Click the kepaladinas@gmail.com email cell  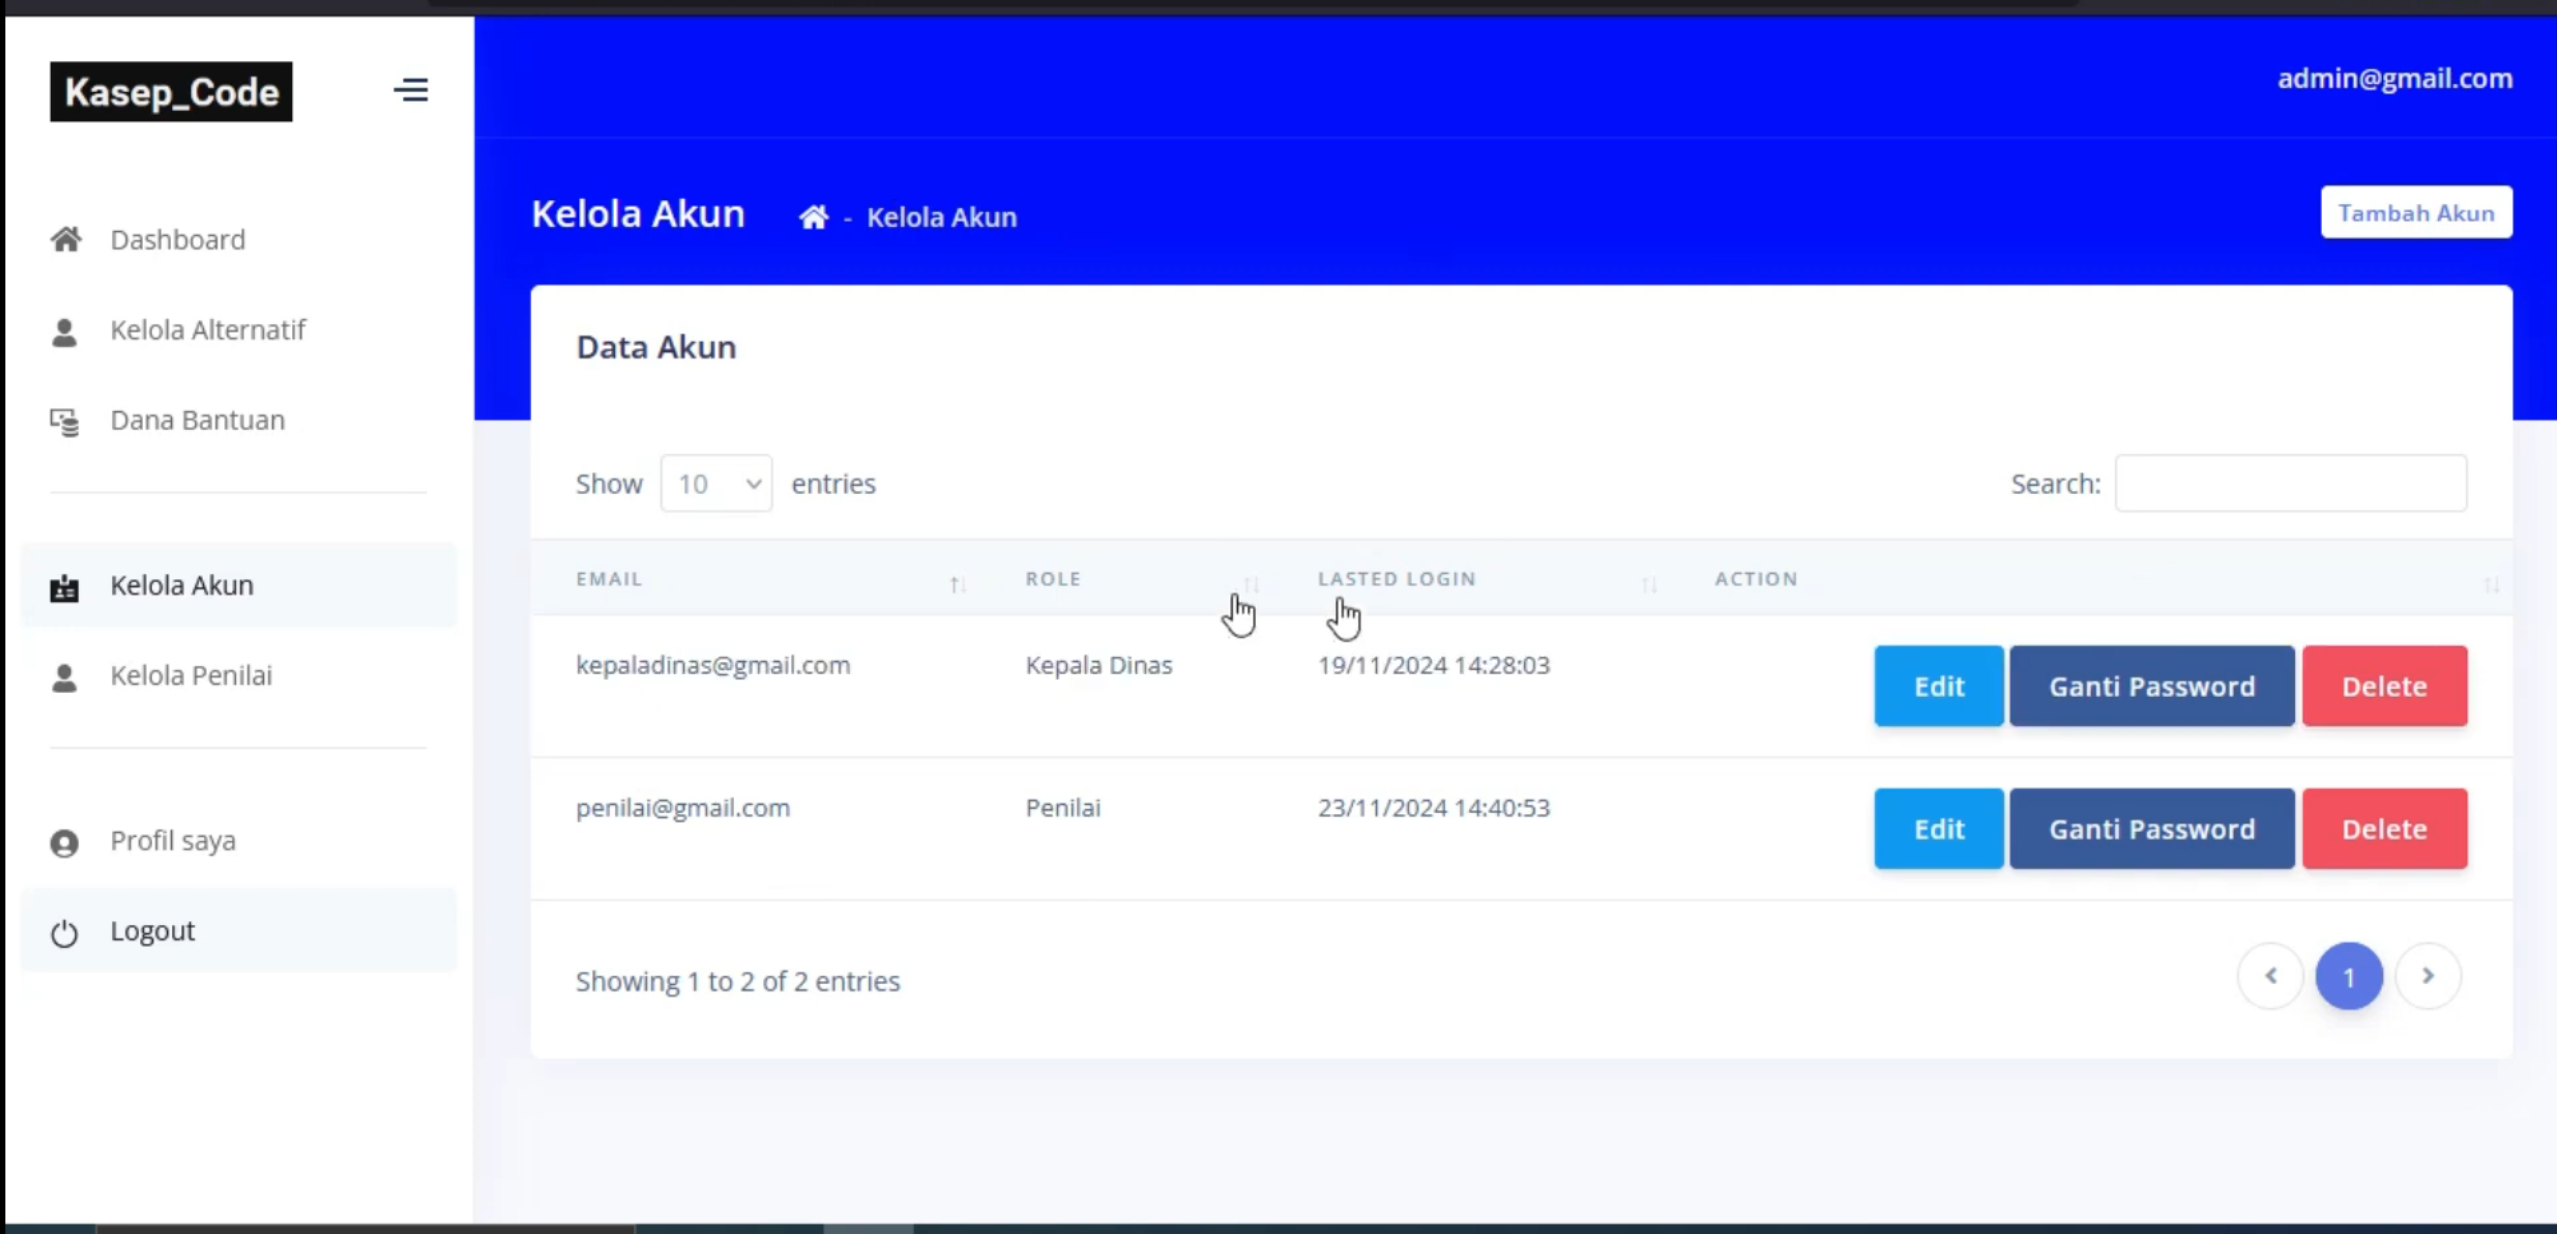pyautogui.click(x=713, y=665)
